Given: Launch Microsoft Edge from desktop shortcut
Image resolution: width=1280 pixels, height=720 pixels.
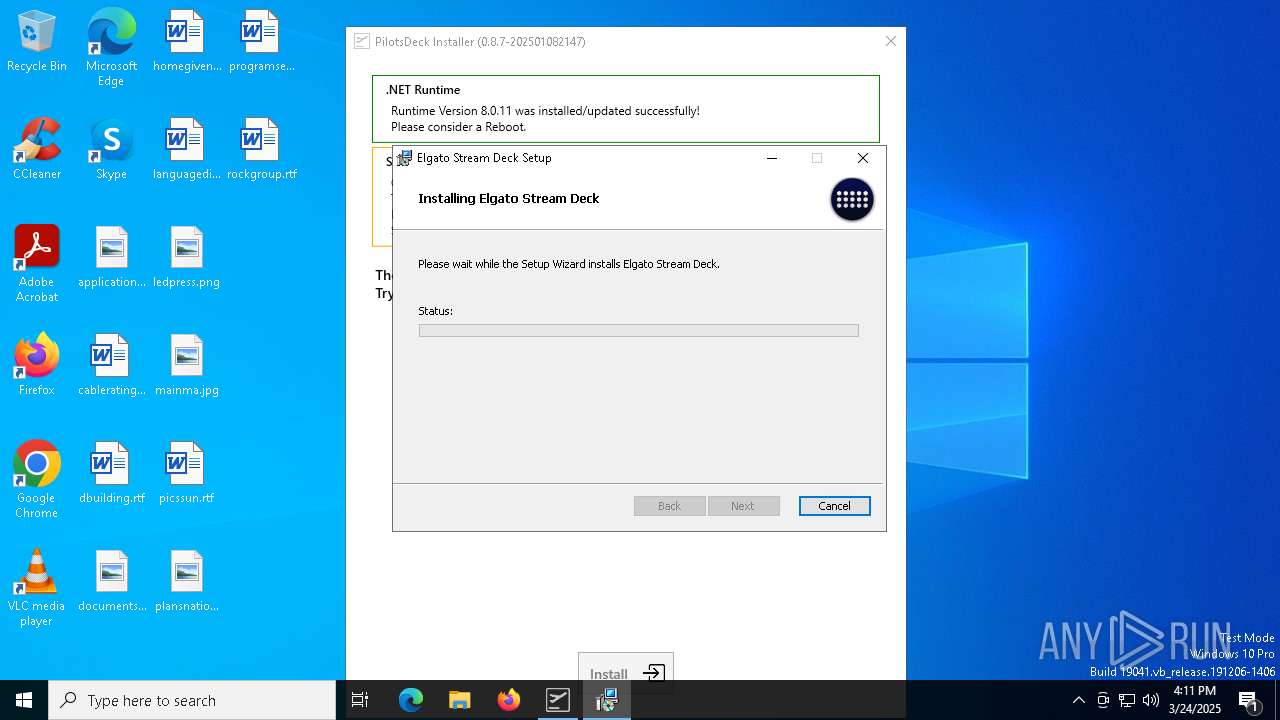Looking at the screenshot, I should pyautogui.click(x=111, y=47).
